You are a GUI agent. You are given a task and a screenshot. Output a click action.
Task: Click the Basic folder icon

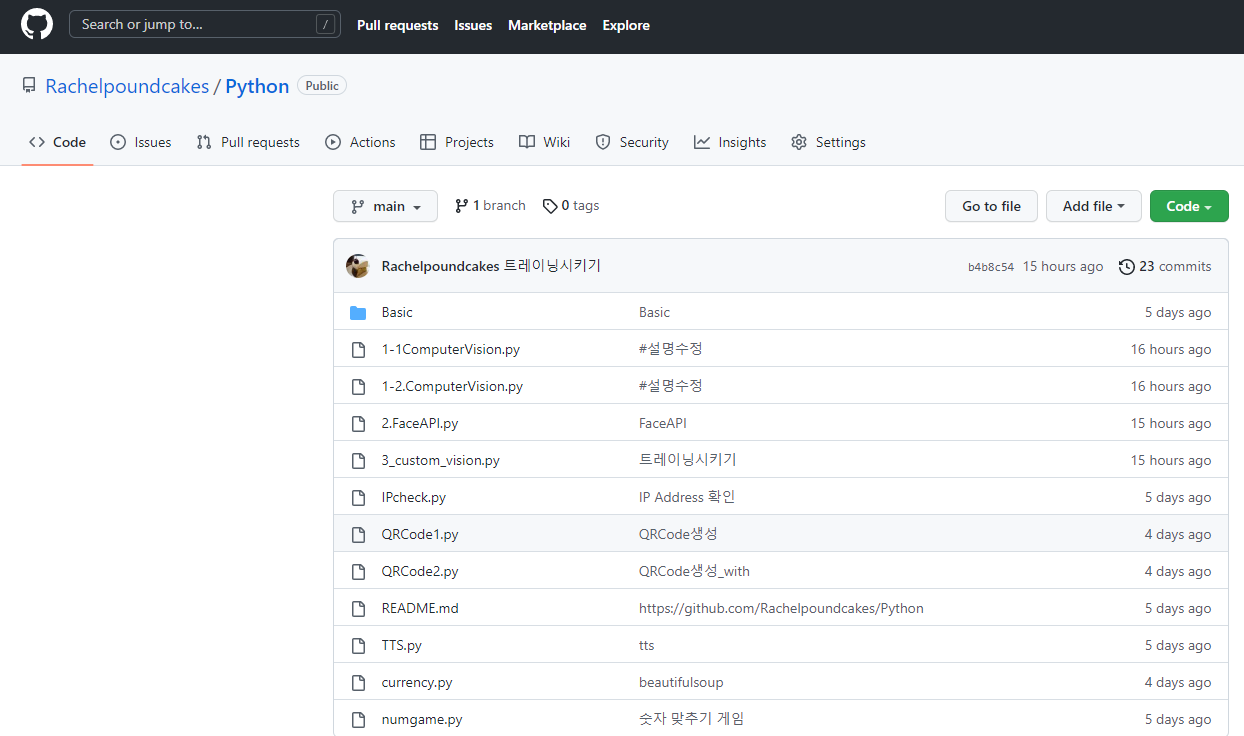coord(358,313)
